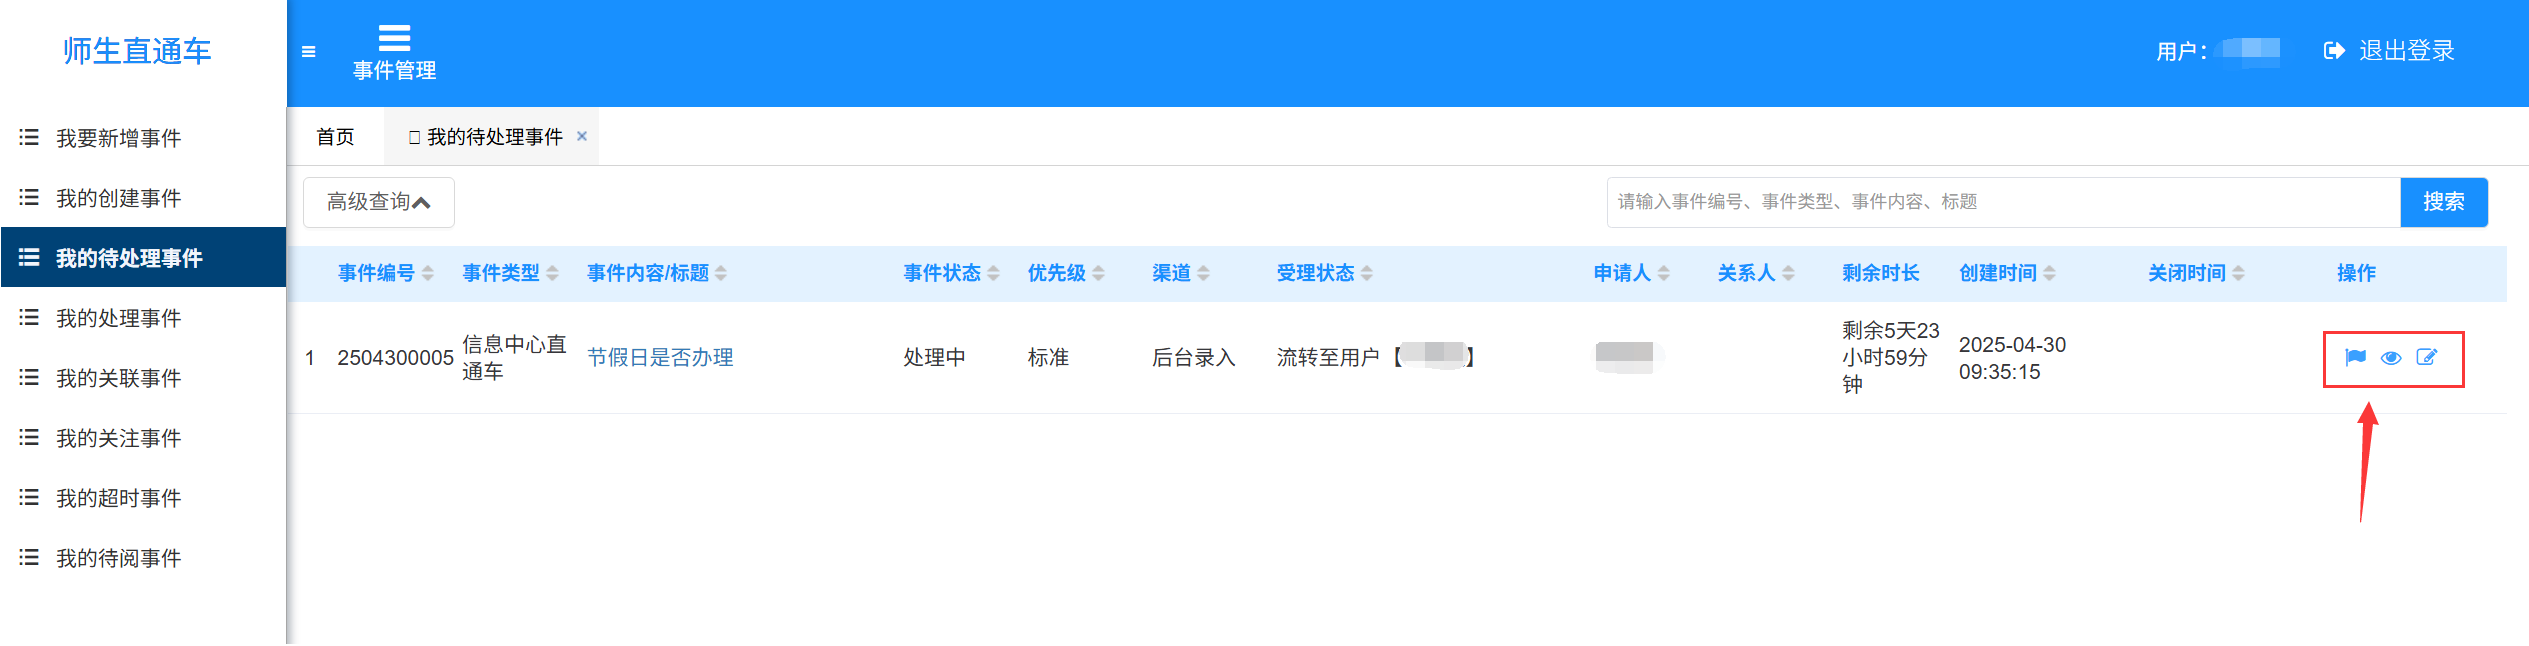This screenshot has height=646, width=2529.
Task: Click the 搜索 button
Action: coord(2443,202)
